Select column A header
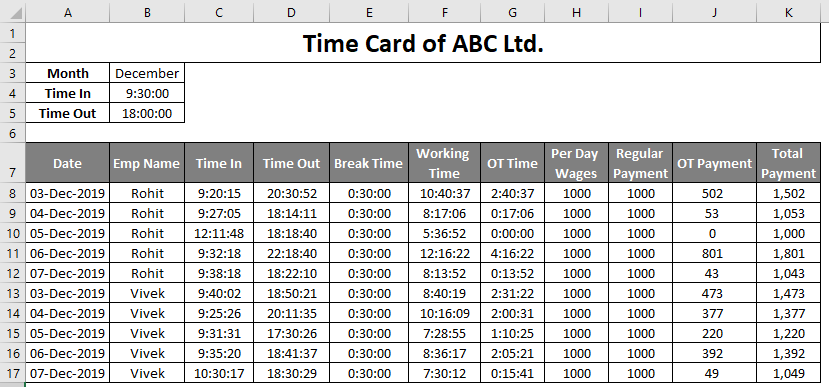 [68, 13]
